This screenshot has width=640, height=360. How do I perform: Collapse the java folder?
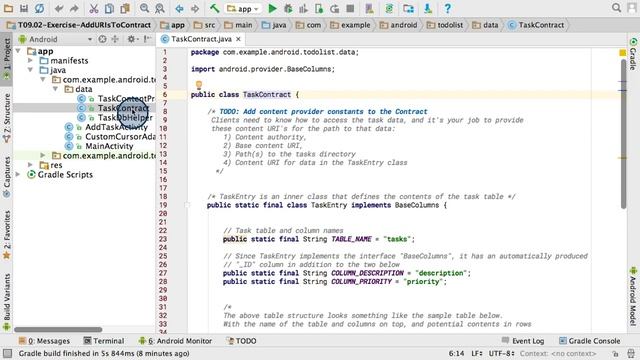31,70
